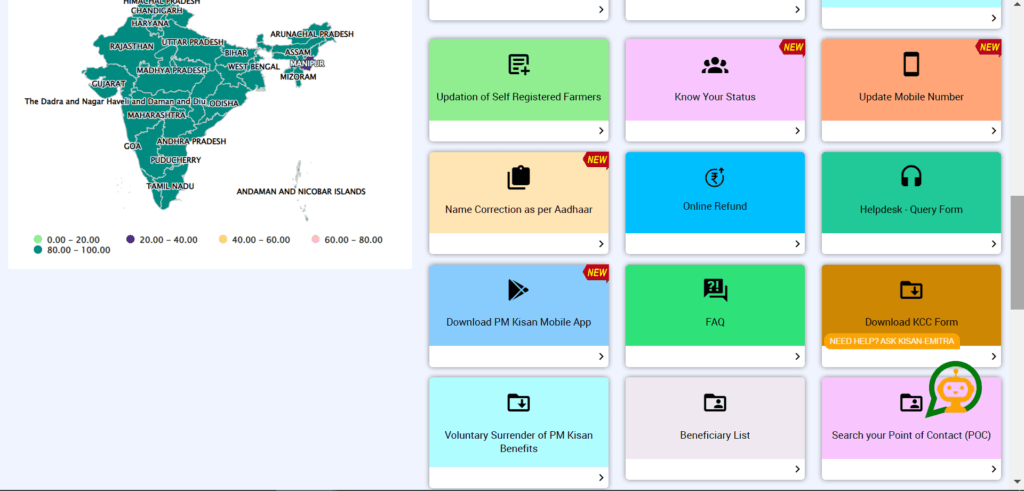The image size is (1024, 491).
Task: Select MIZORAM label on the map
Action: point(298,77)
